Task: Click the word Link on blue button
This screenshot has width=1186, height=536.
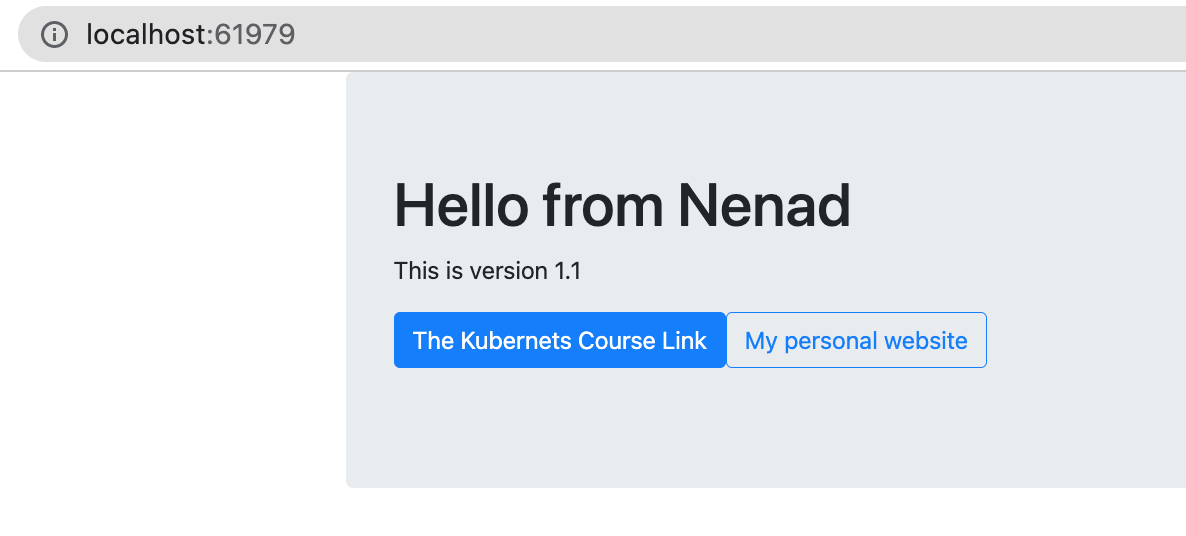Action: click(x=685, y=341)
